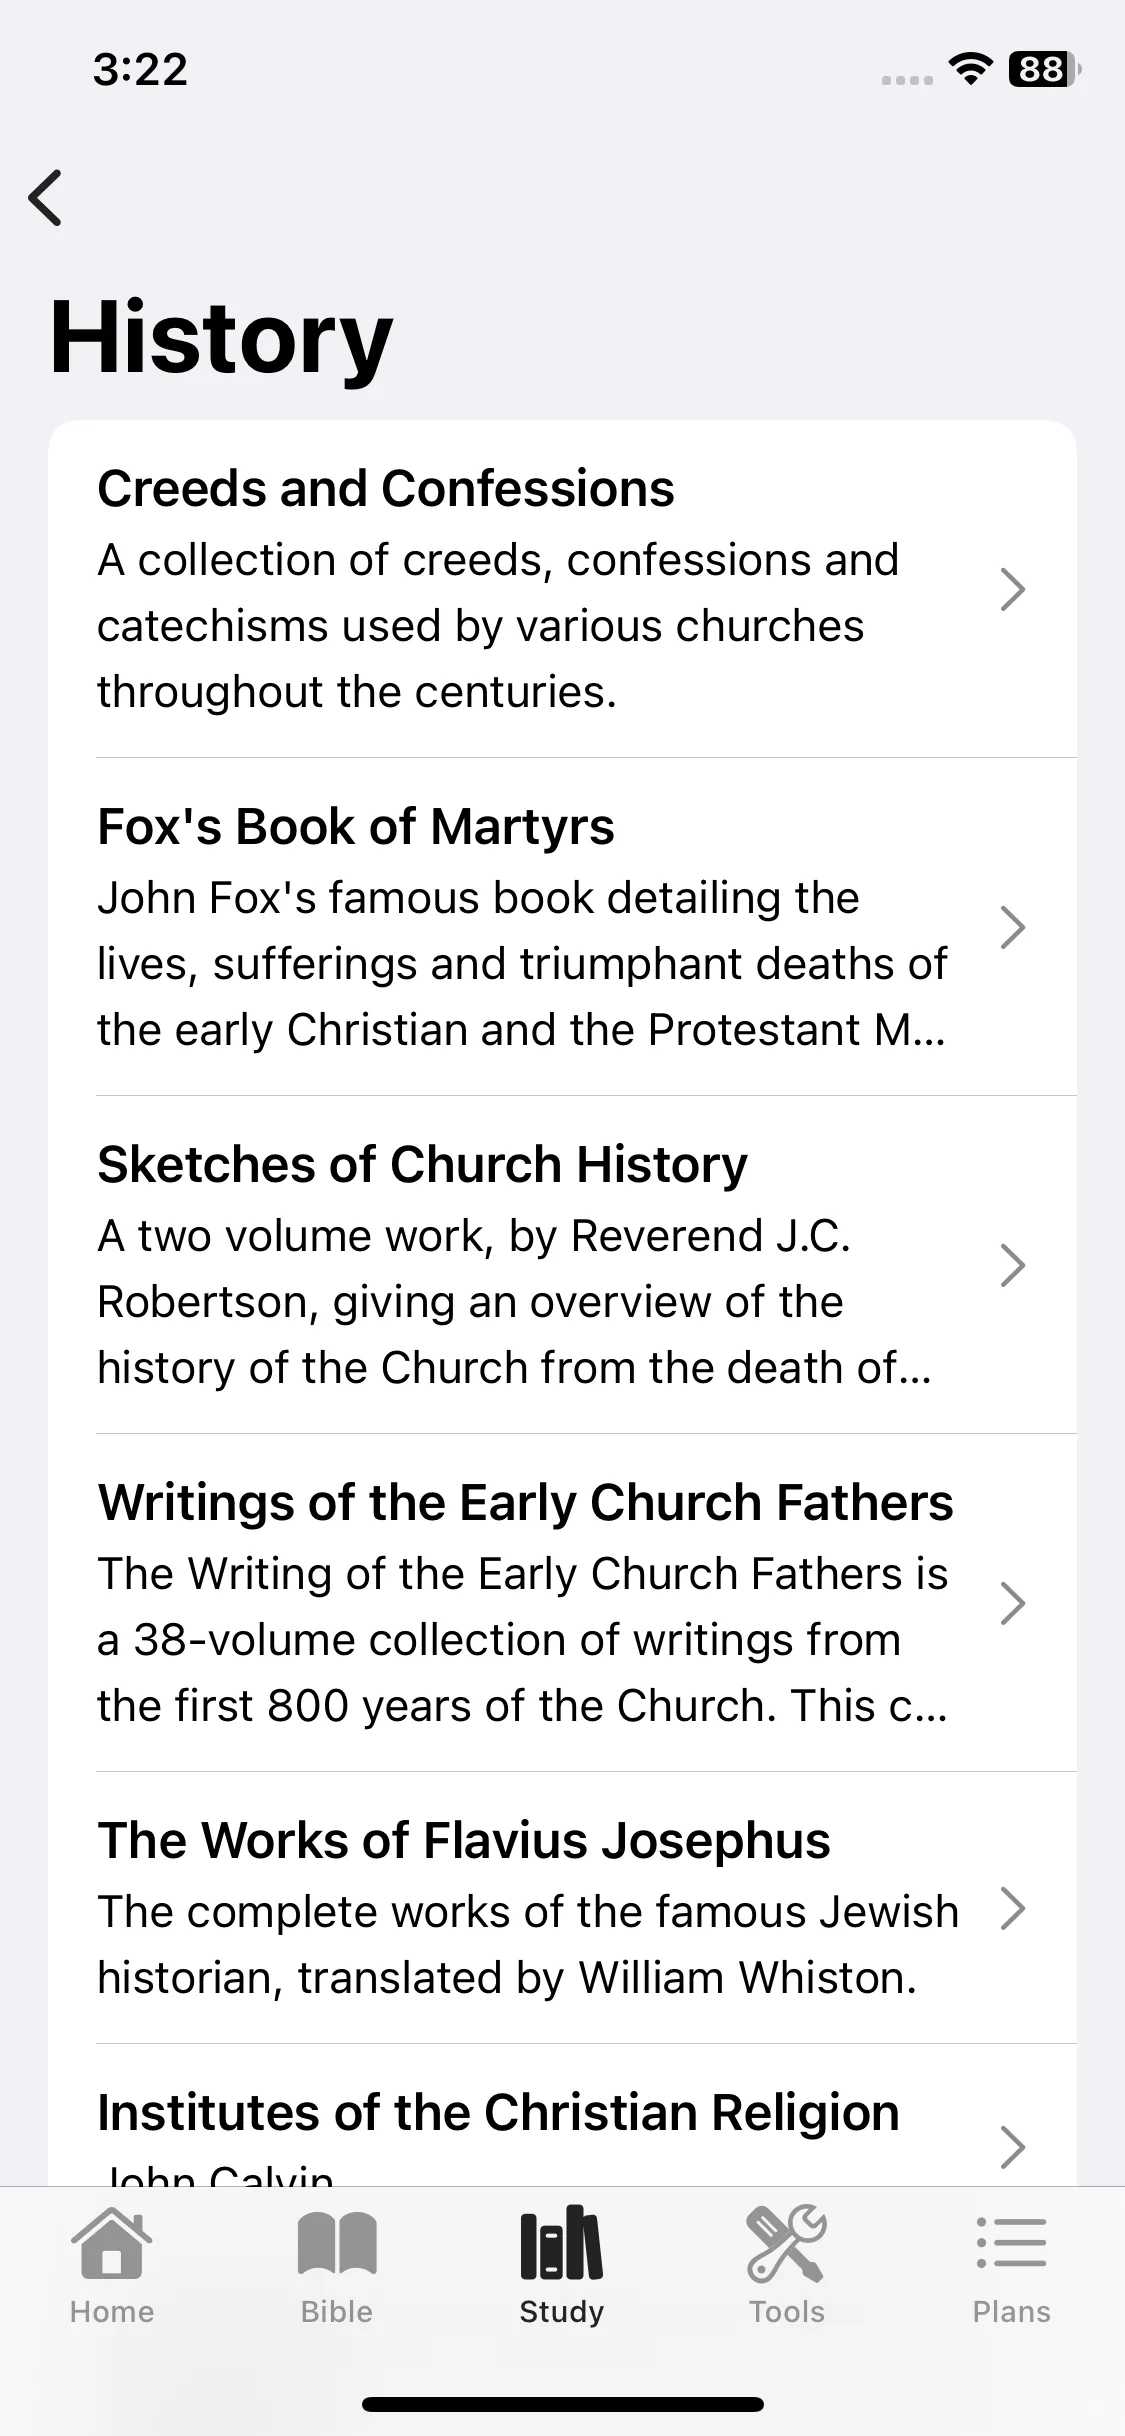Viewport: 1125px width, 2436px height.
Task: Tap the Wi-Fi status icon
Action: click(970, 69)
